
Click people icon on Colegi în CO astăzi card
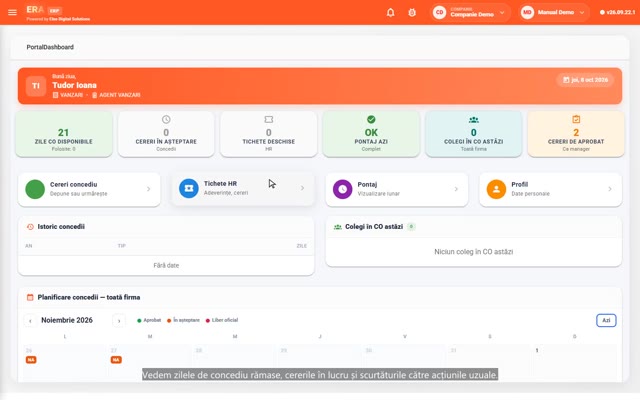[x=473, y=120]
